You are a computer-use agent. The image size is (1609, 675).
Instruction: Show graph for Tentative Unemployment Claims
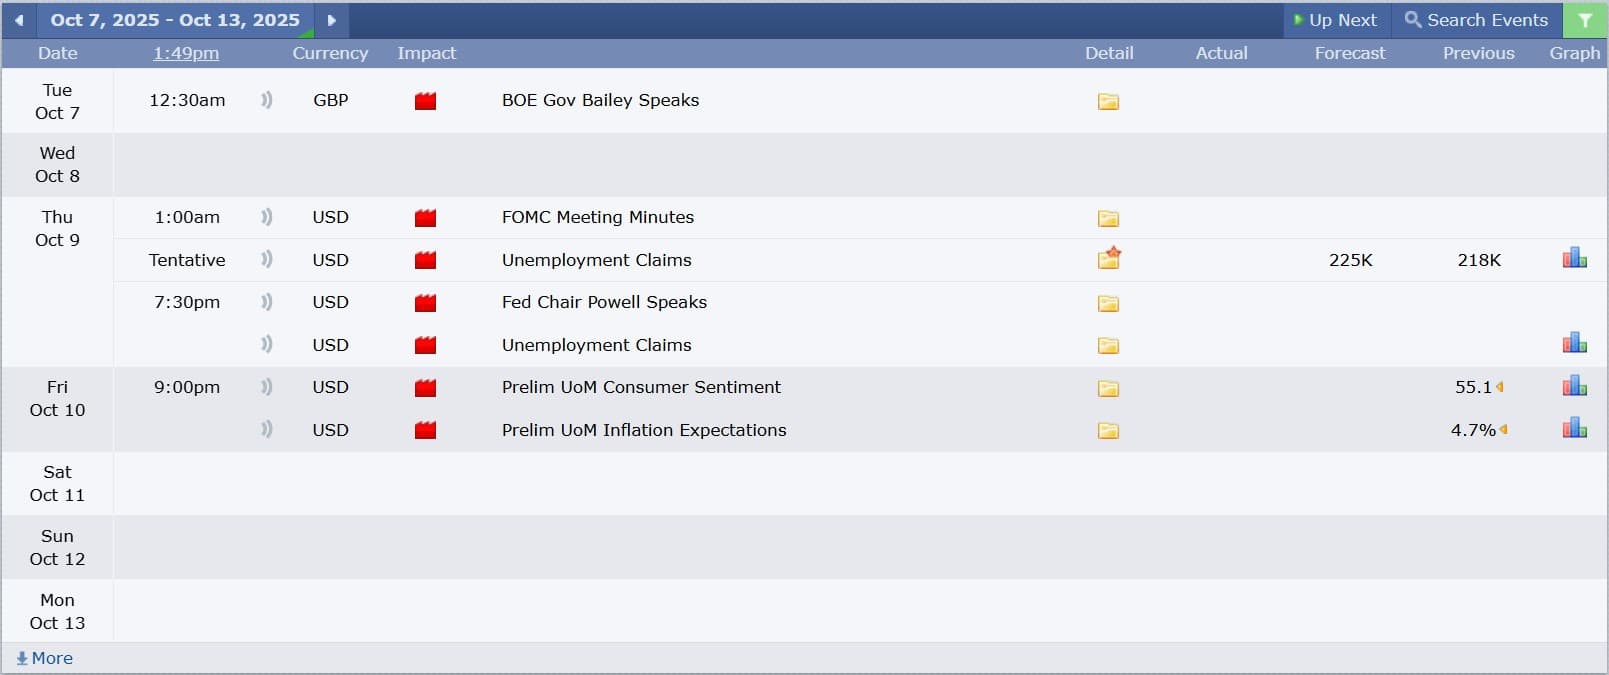[x=1574, y=259]
